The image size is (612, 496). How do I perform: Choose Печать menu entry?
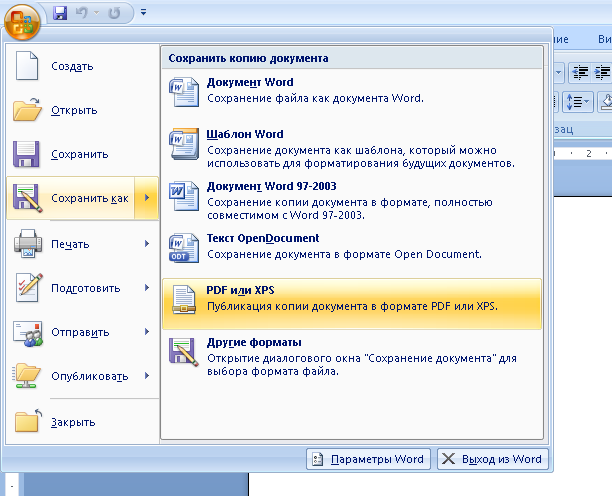point(82,244)
